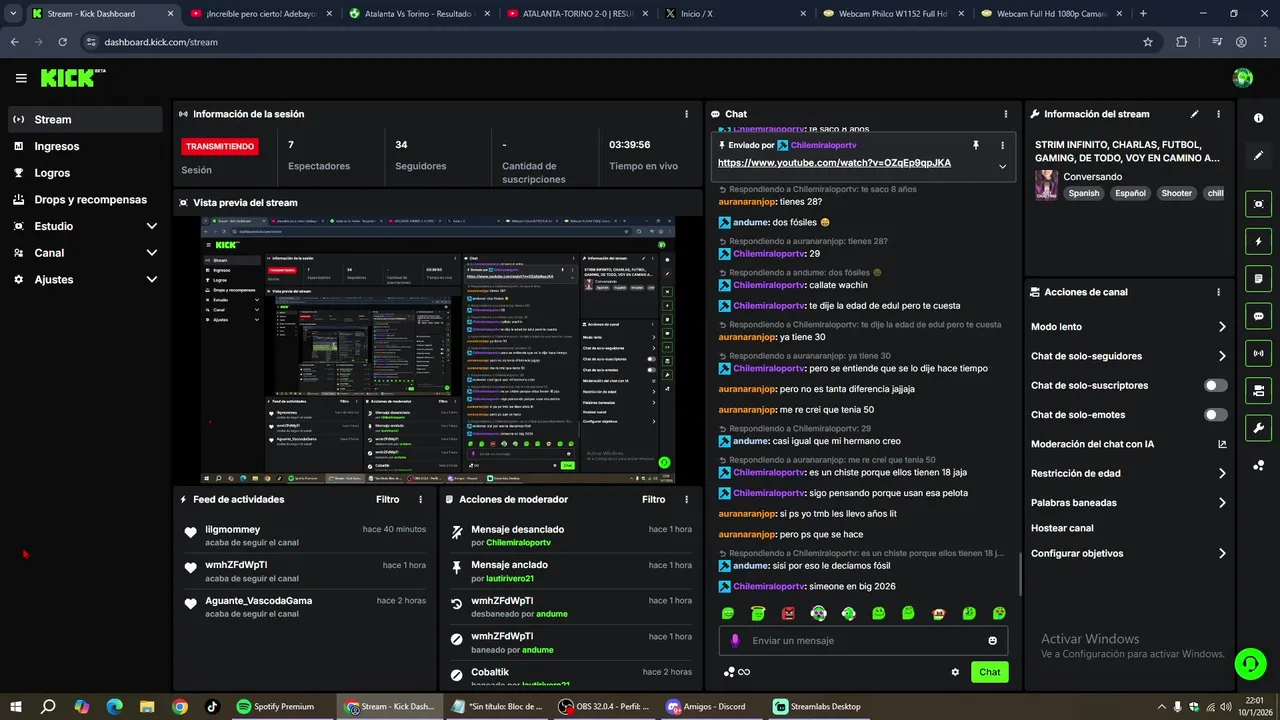Select Stream in left sidebar
This screenshot has height=720, width=1280.
pyautogui.click(x=85, y=119)
